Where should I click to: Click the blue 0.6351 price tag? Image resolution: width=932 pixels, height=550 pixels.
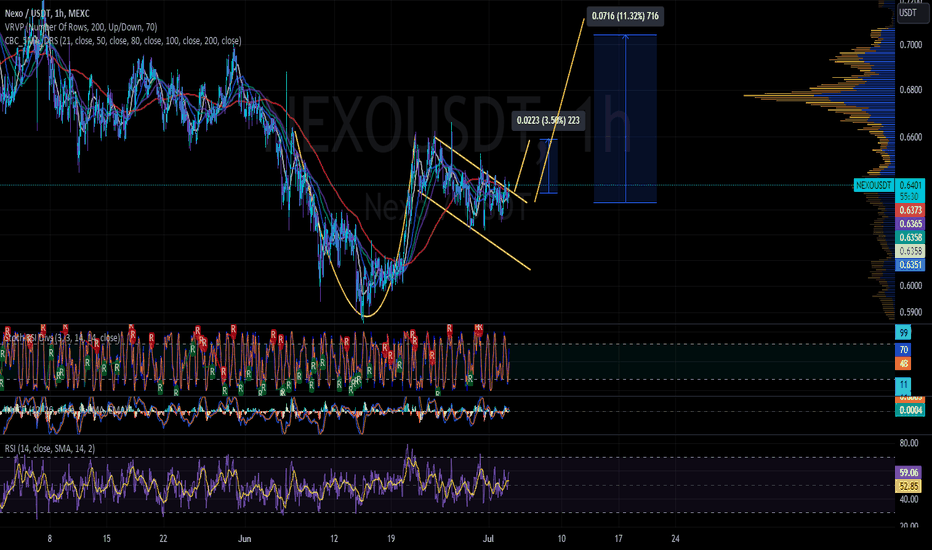[x=910, y=265]
